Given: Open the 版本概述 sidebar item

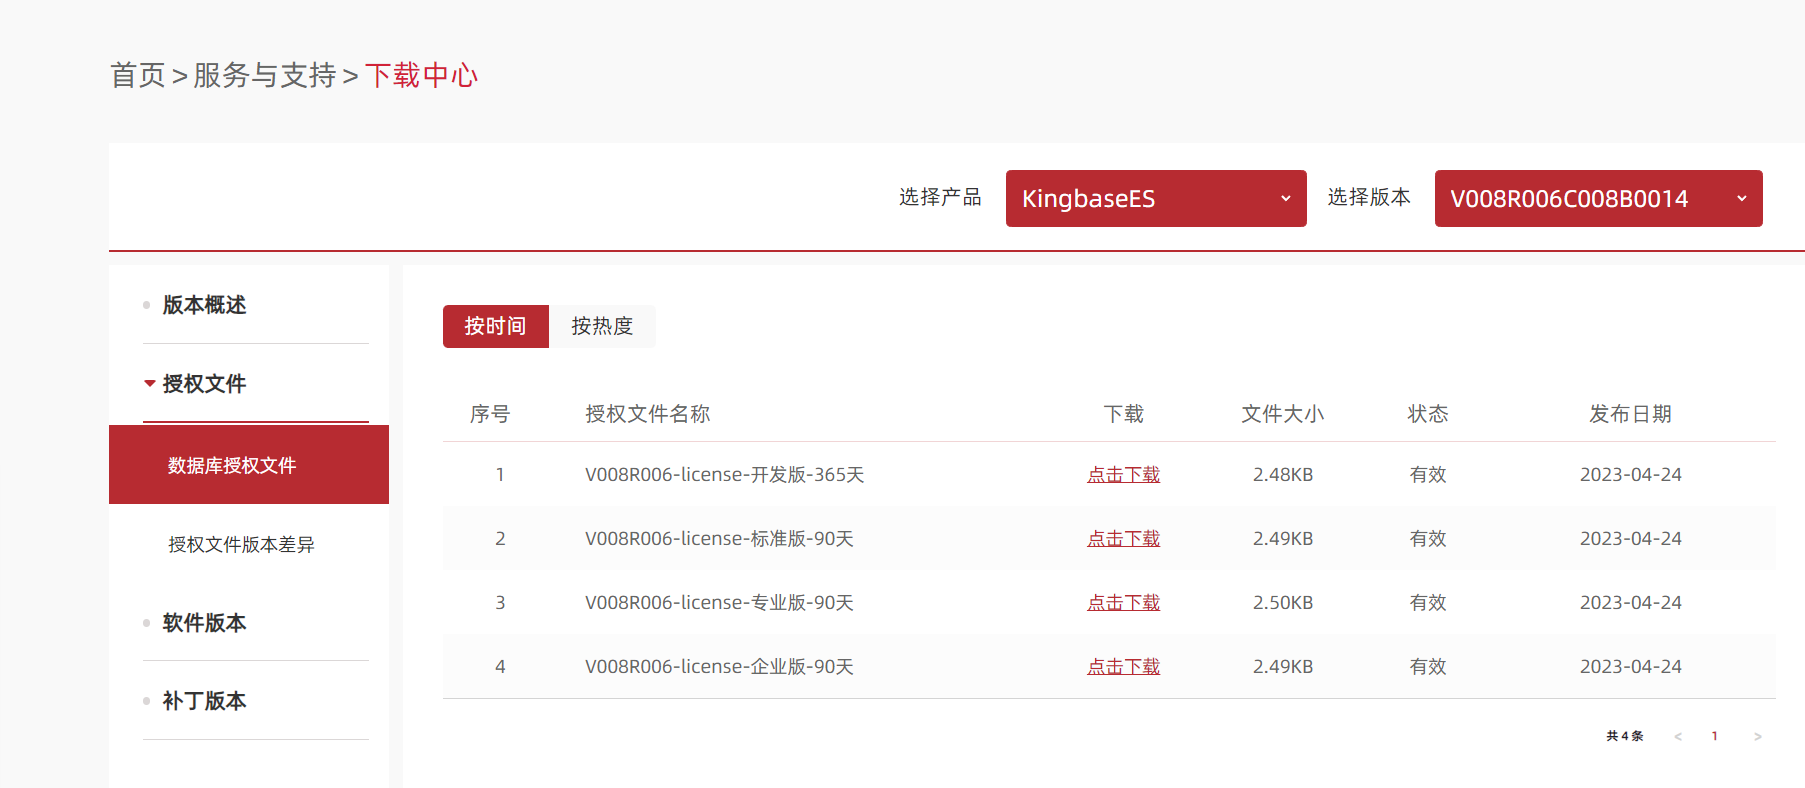Looking at the screenshot, I should tap(204, 305).
